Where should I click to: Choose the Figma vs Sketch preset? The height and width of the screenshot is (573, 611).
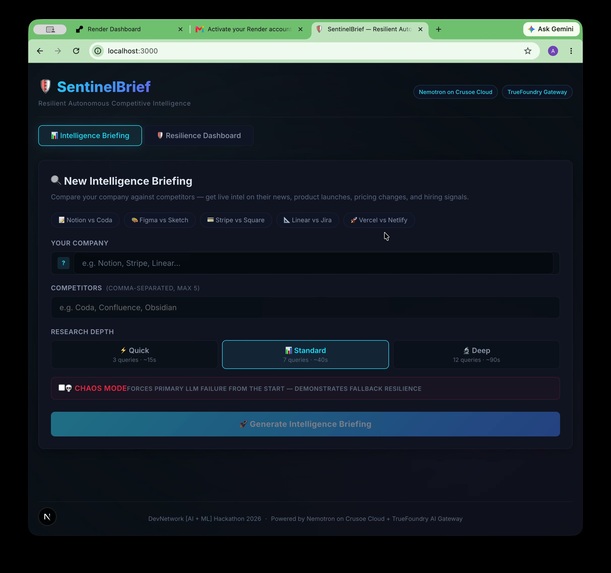[x=159, y=220]
